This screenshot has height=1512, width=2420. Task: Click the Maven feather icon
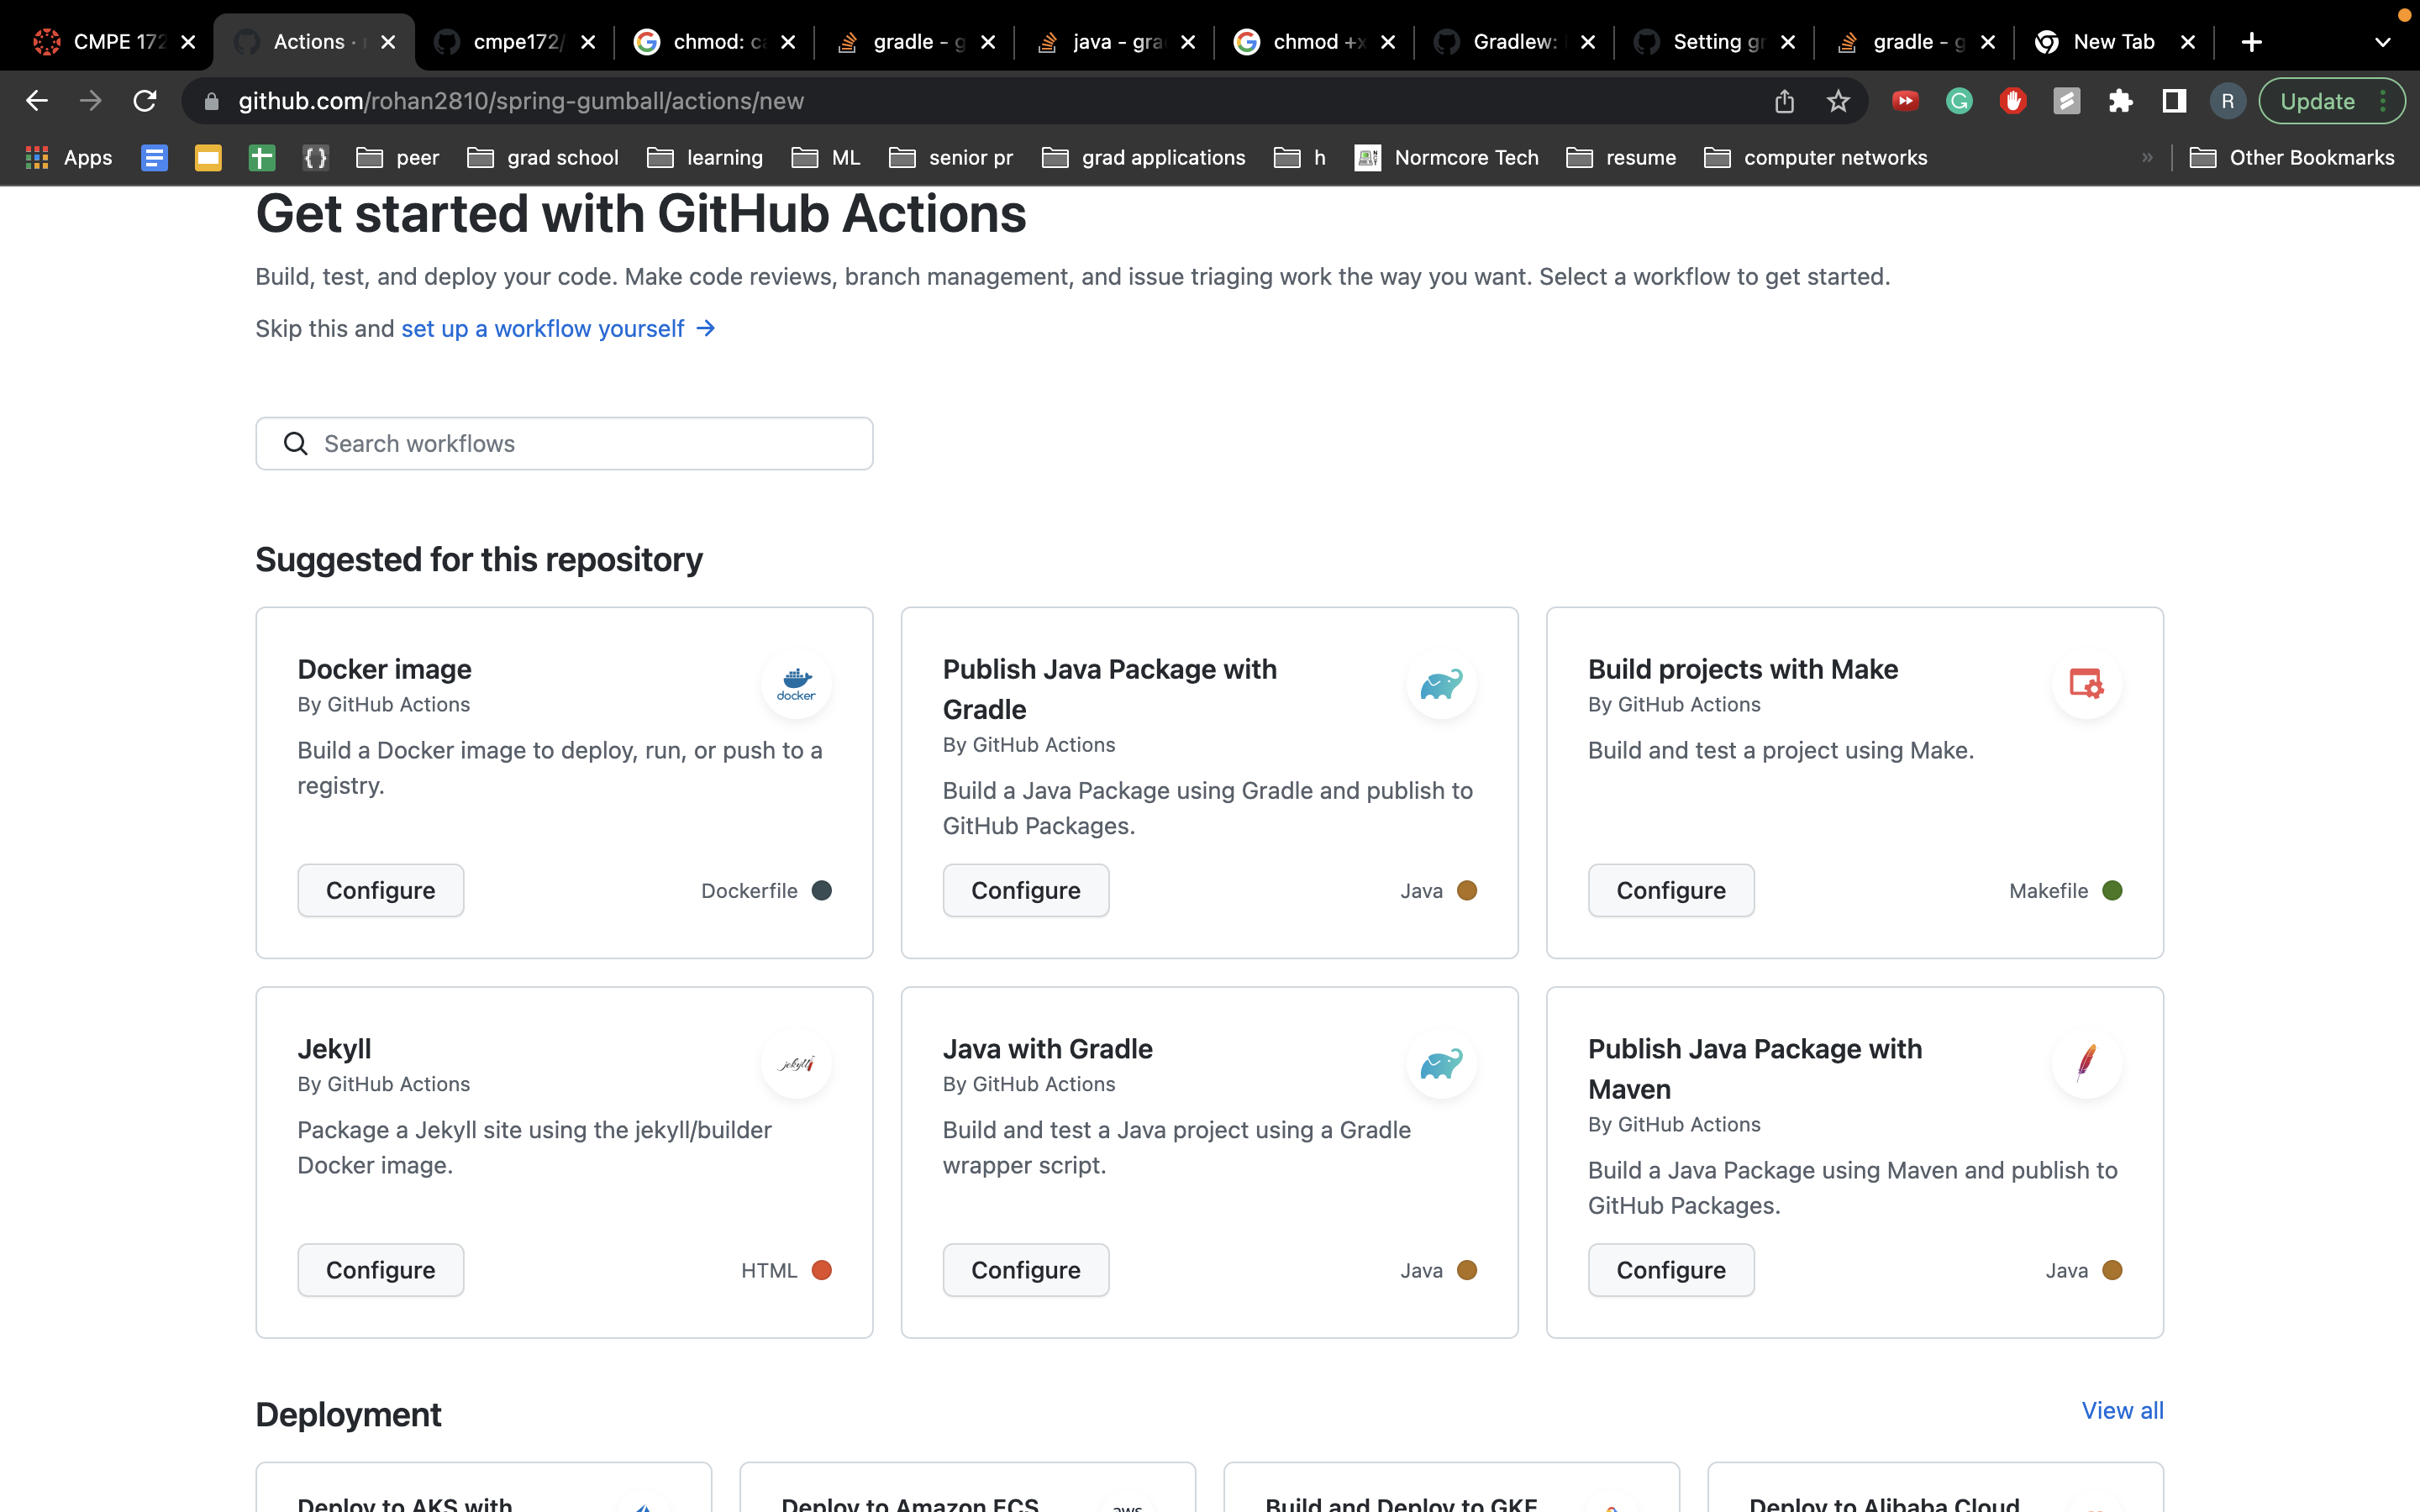[x=2086, y=1063]
